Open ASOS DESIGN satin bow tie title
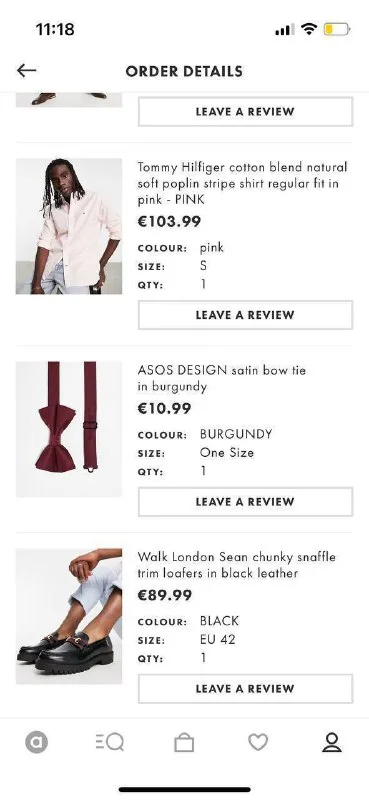The image size is (369, 800). 222,378
